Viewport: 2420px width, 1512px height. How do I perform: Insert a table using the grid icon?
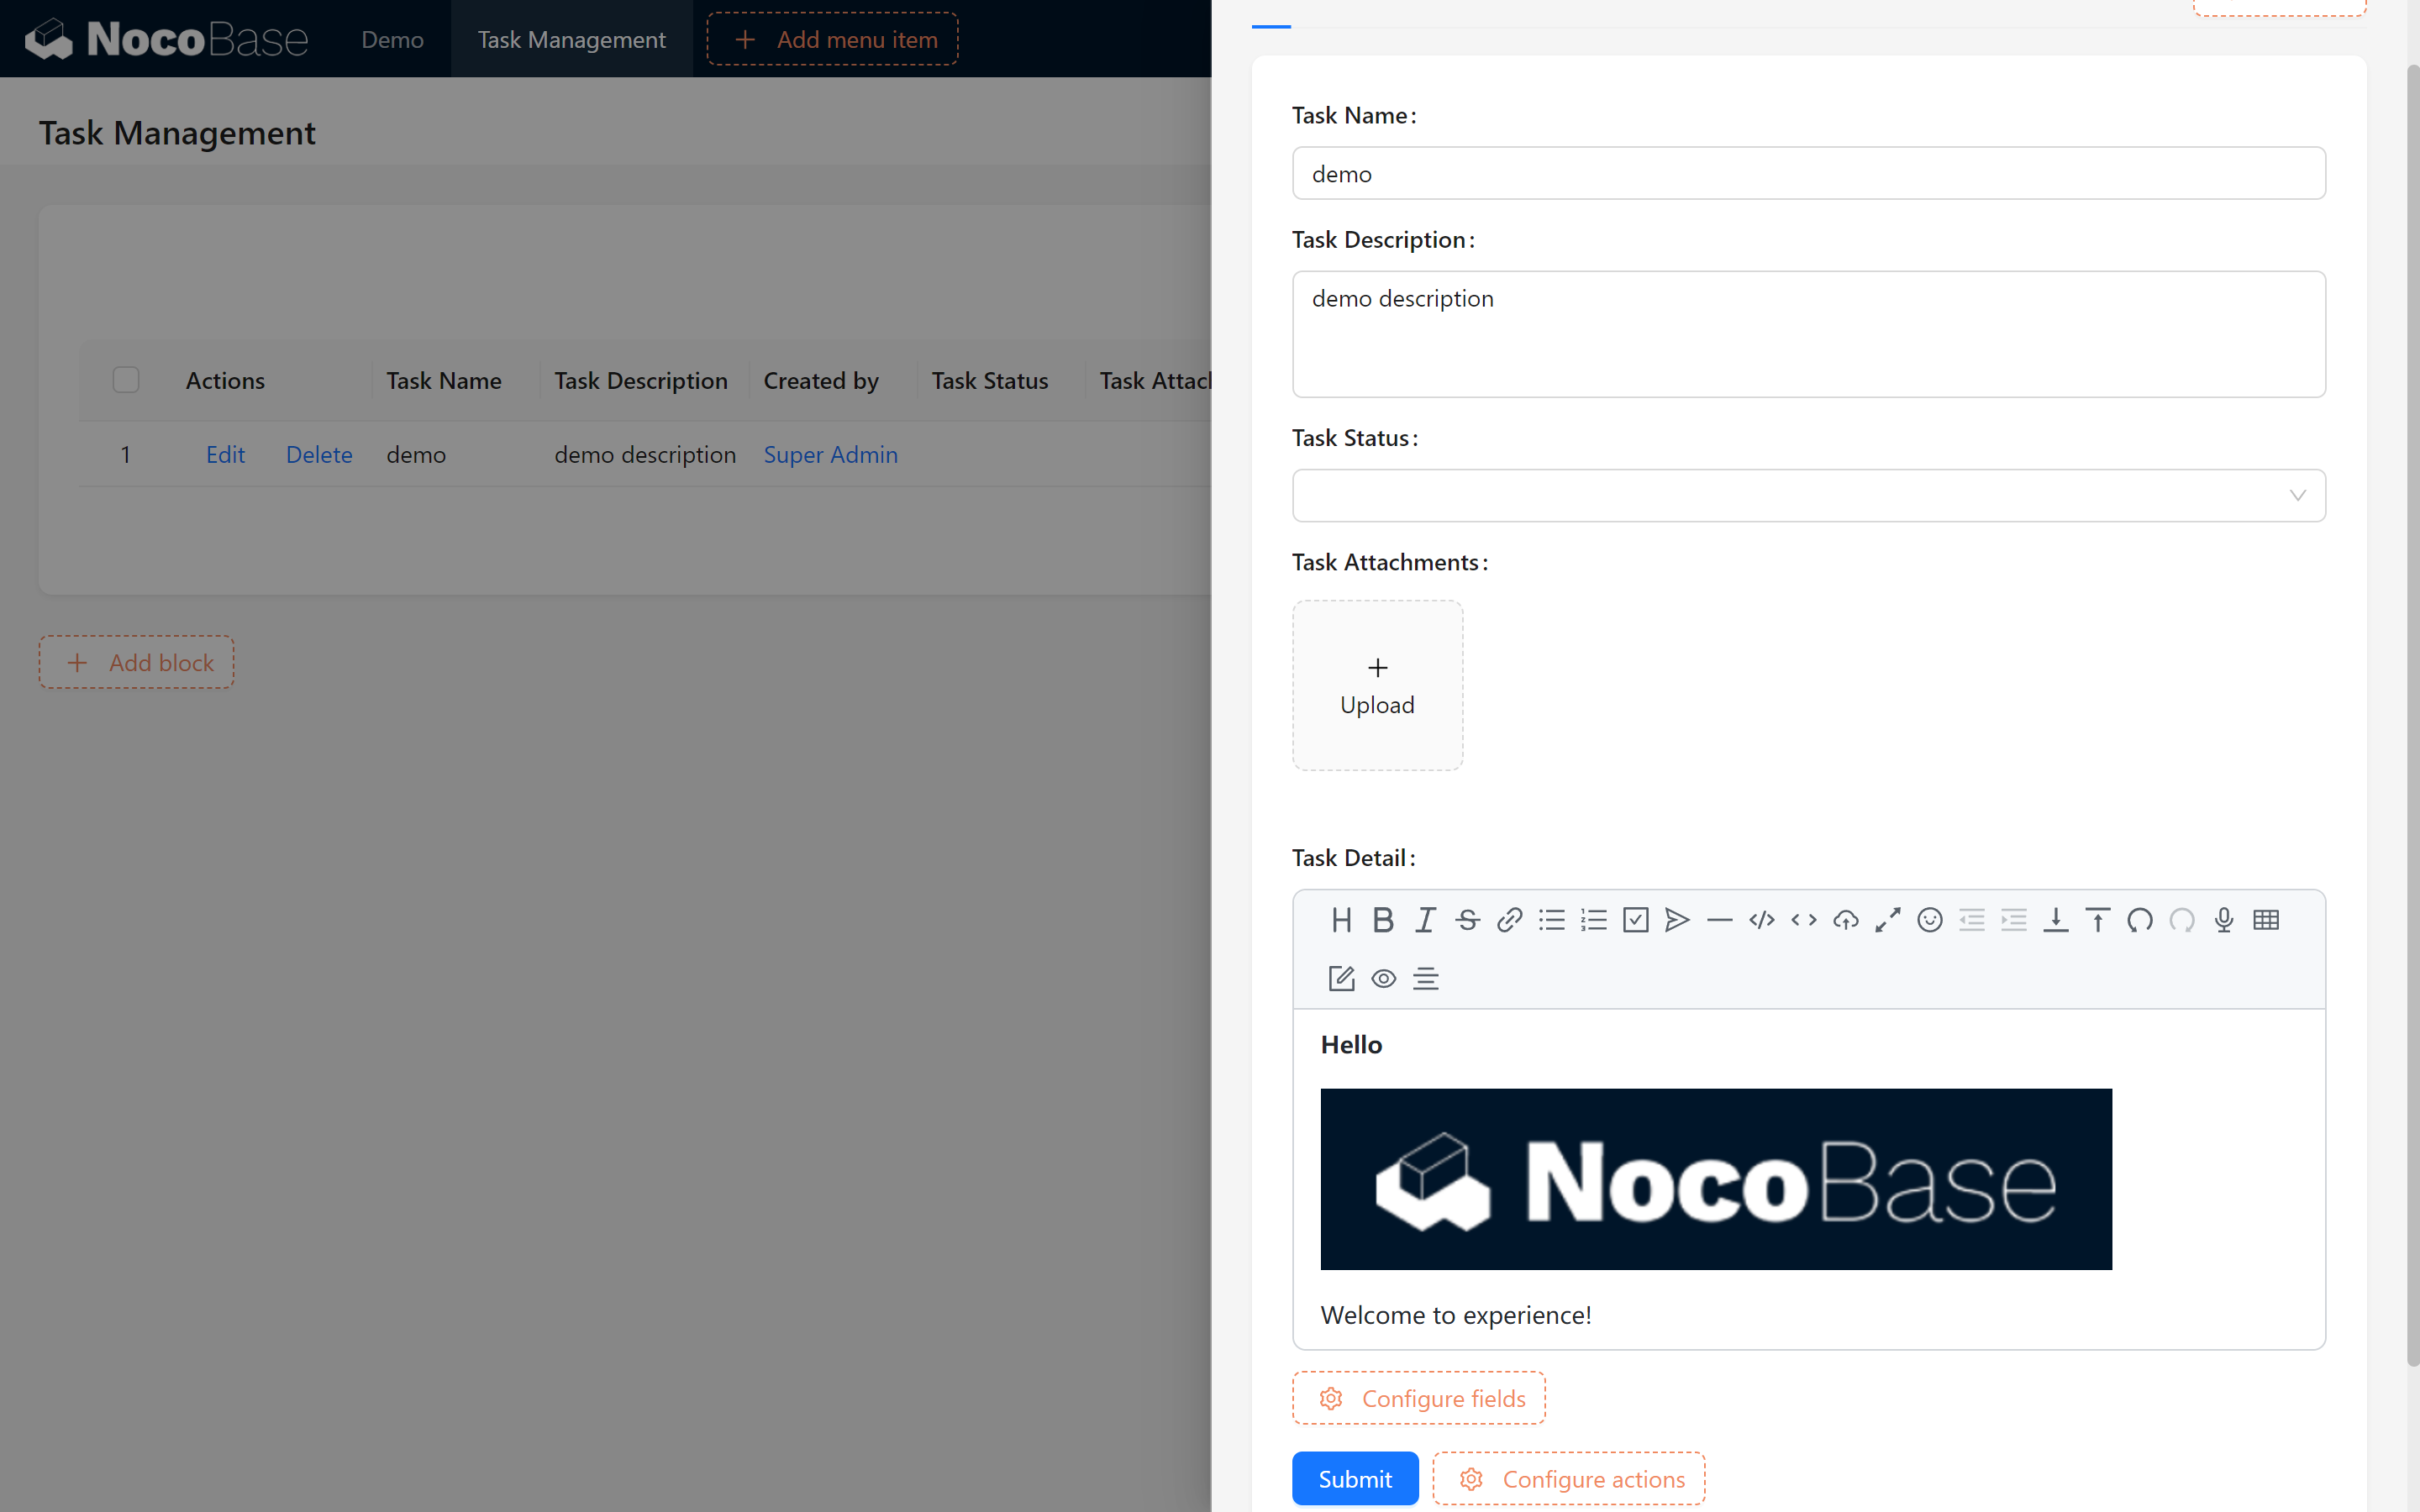2265,920
